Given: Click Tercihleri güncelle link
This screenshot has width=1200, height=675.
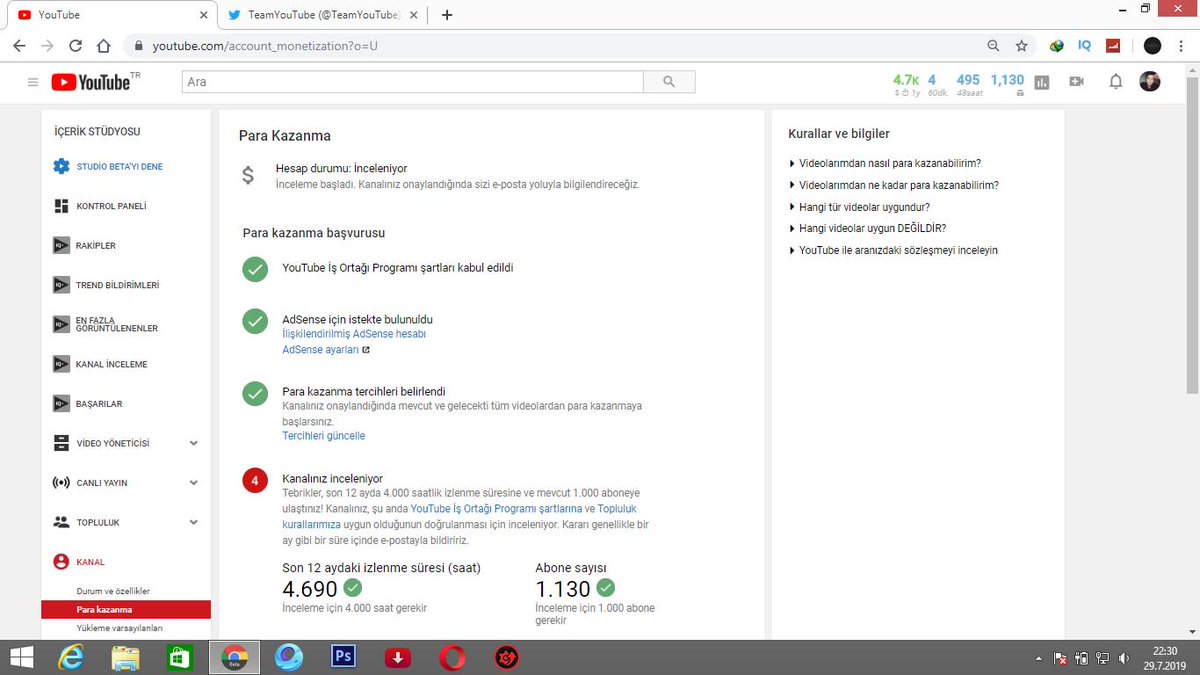Looking at the screenshot, I should 324,436.
